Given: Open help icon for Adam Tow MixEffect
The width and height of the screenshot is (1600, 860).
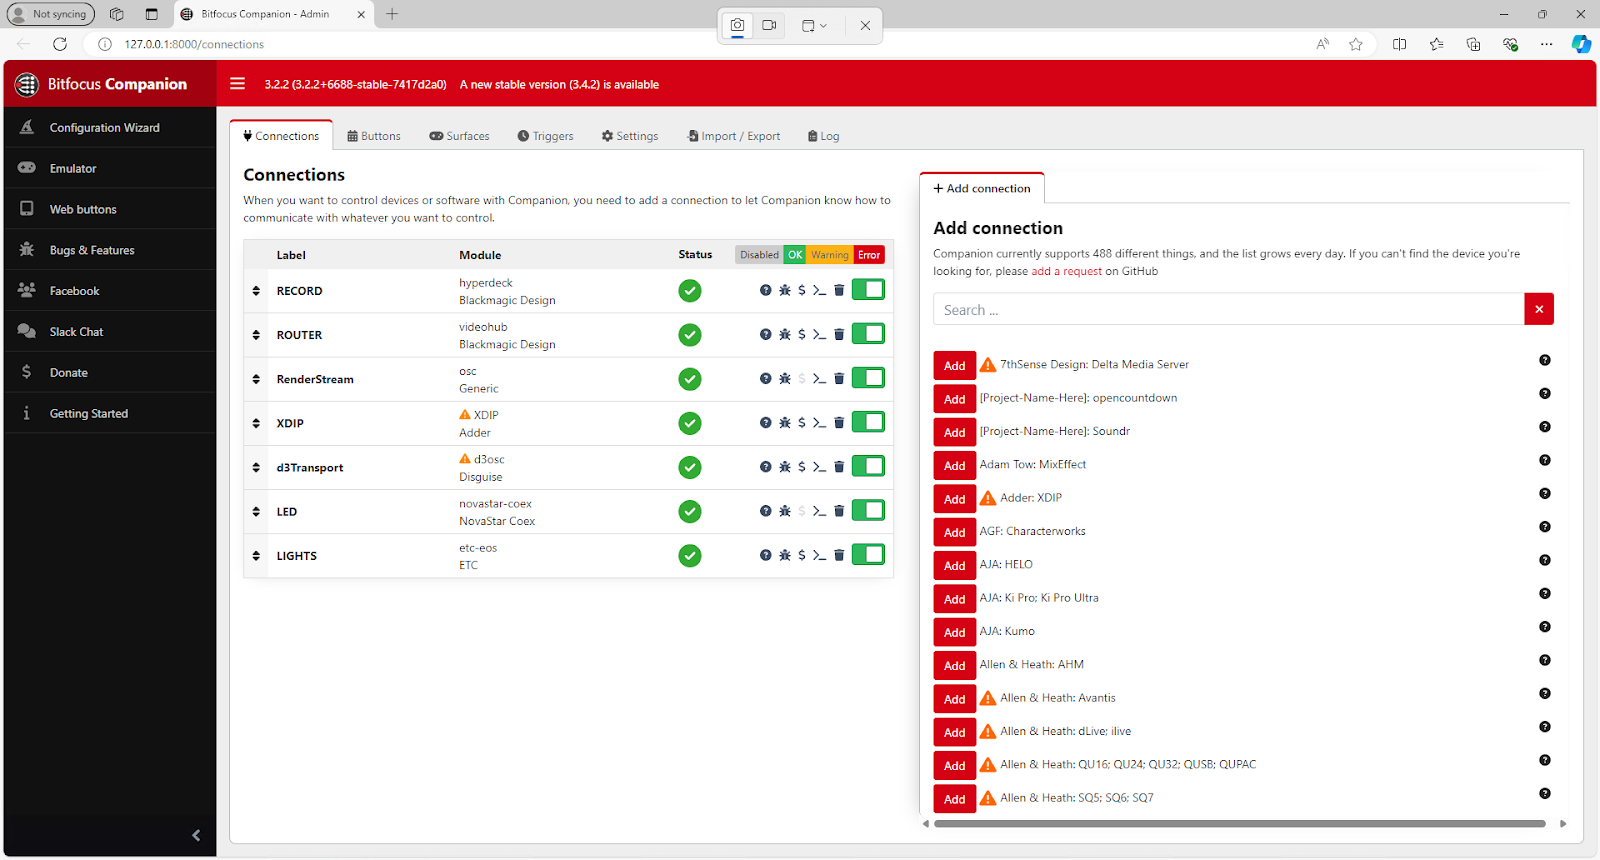Looking at the screenshot, I should coord(1545,460).
